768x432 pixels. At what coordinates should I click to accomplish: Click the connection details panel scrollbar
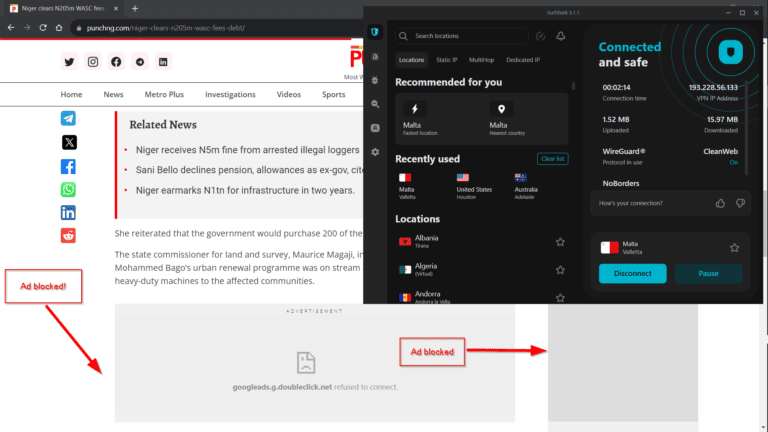point(746,128)
